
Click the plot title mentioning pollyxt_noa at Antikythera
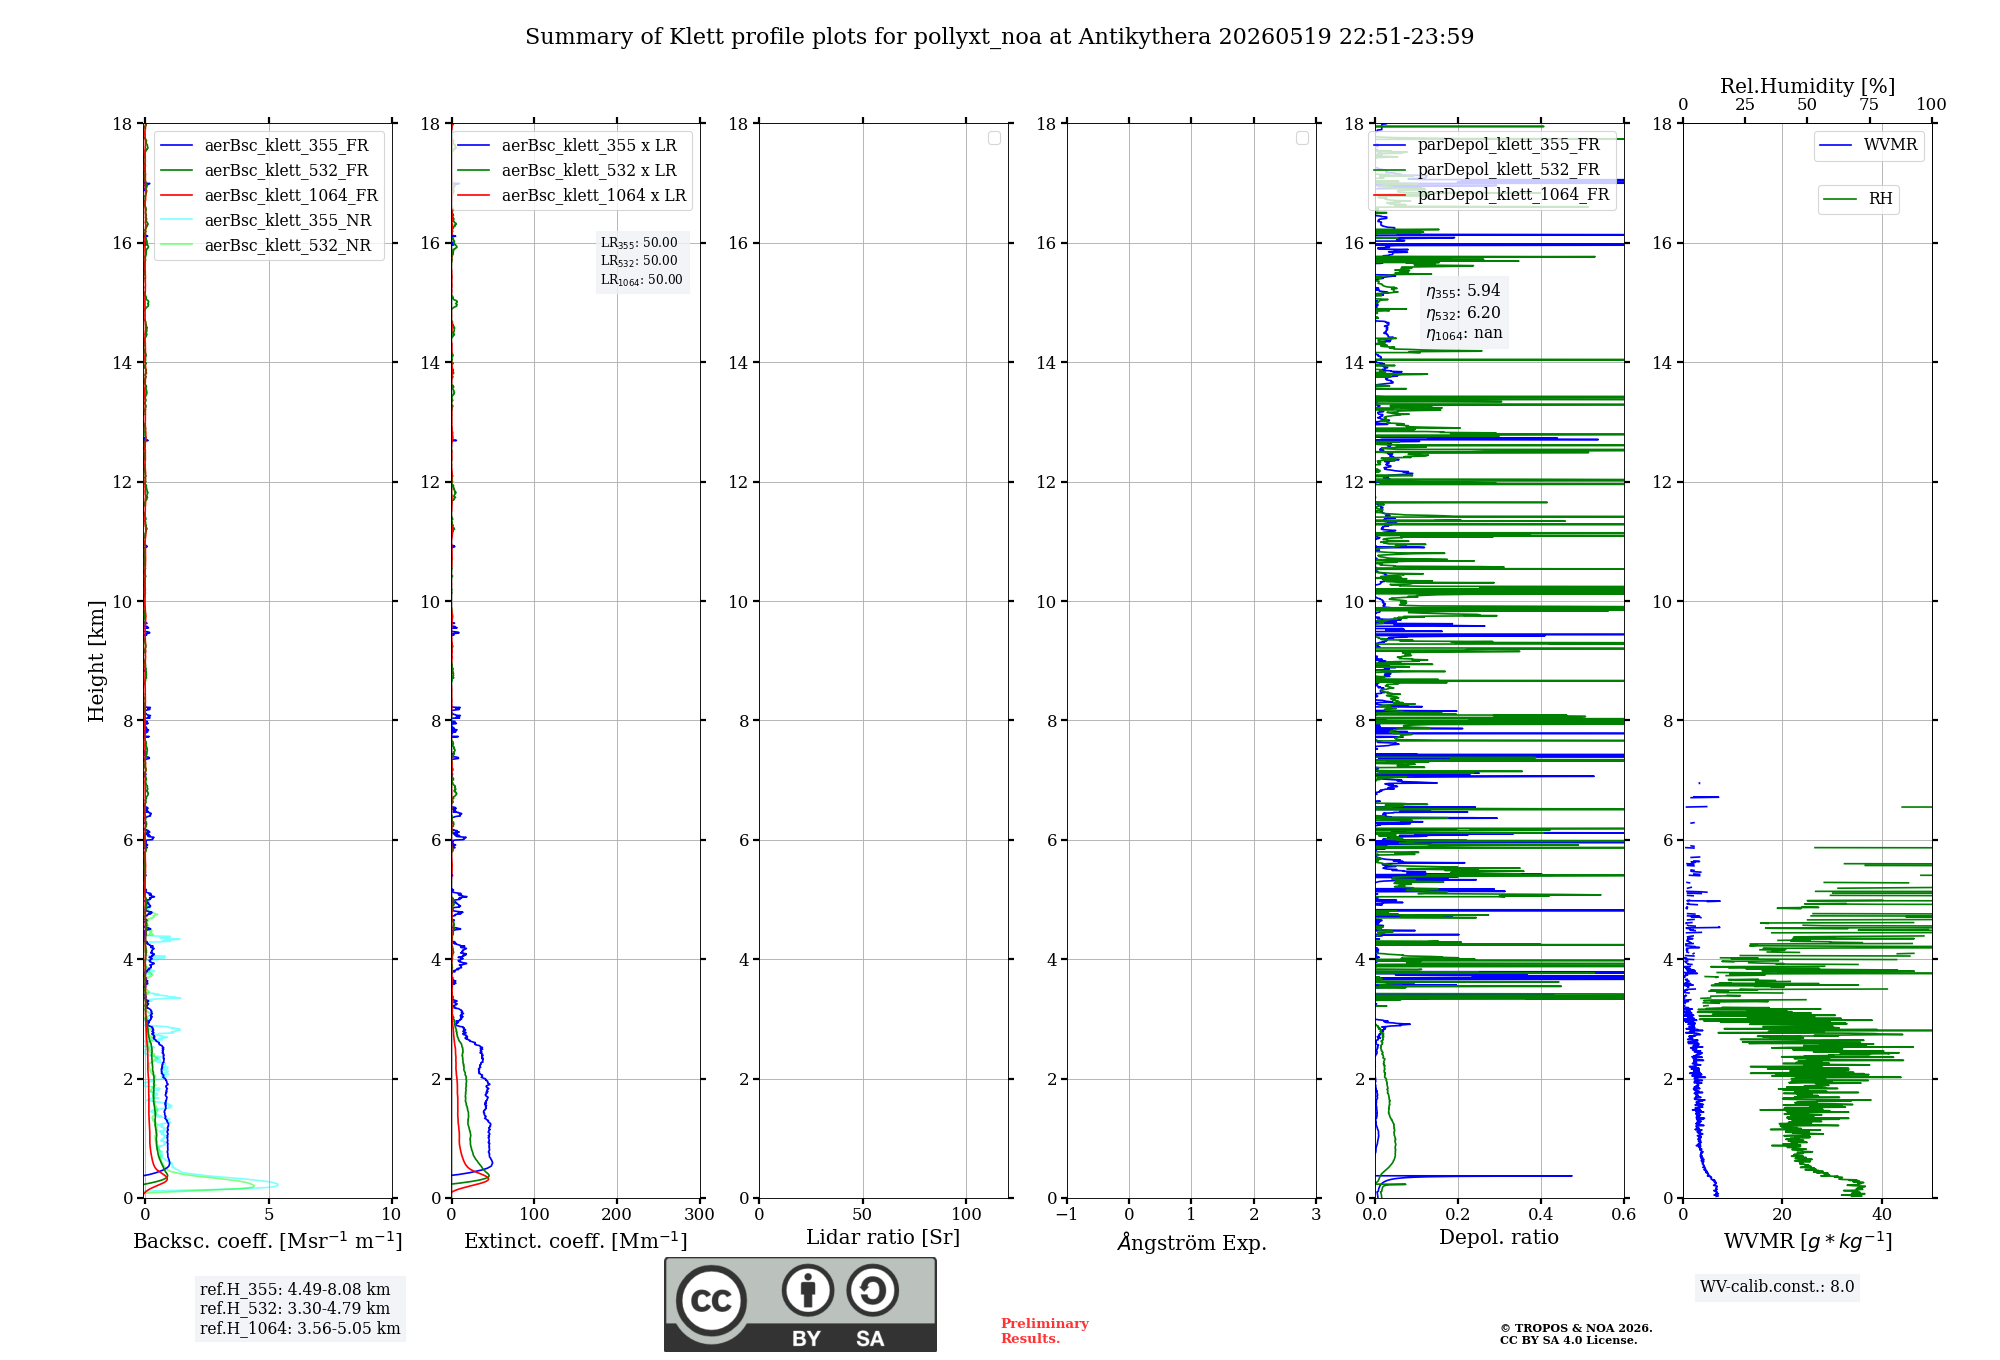click(x=999, y=37)
